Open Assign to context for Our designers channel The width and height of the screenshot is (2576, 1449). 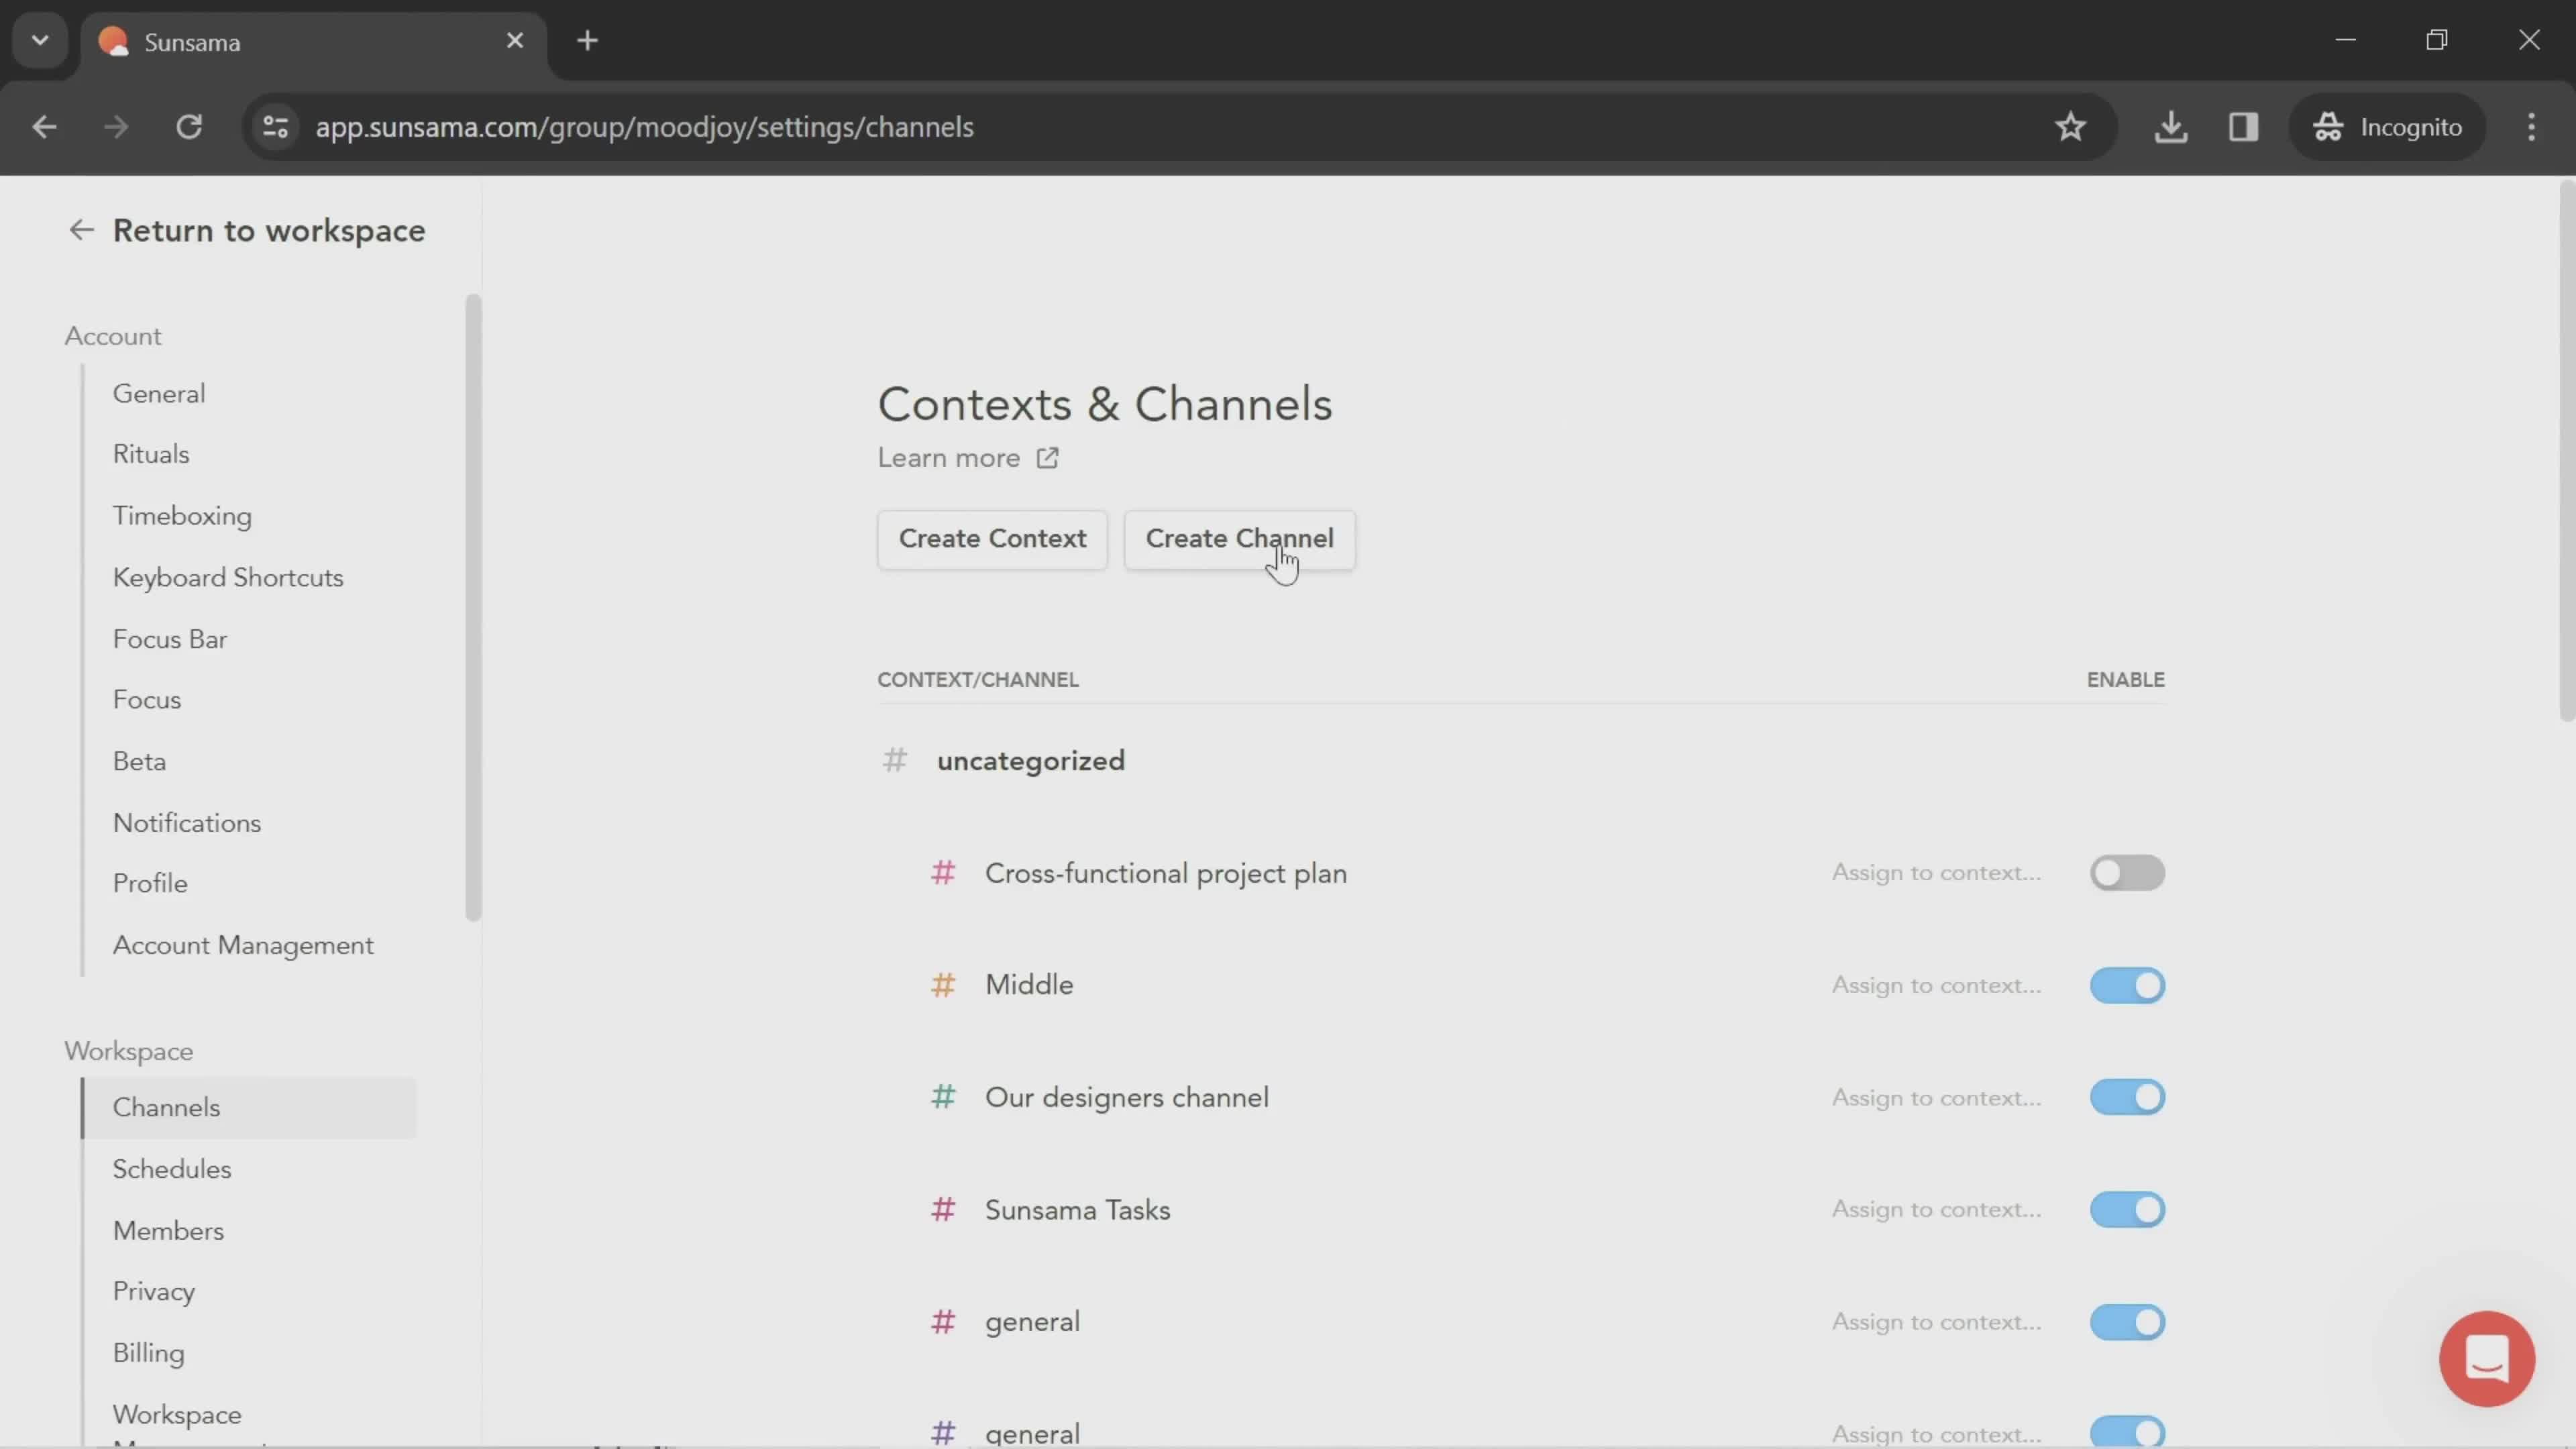pyautogui.click(x=1936, y=1097)
